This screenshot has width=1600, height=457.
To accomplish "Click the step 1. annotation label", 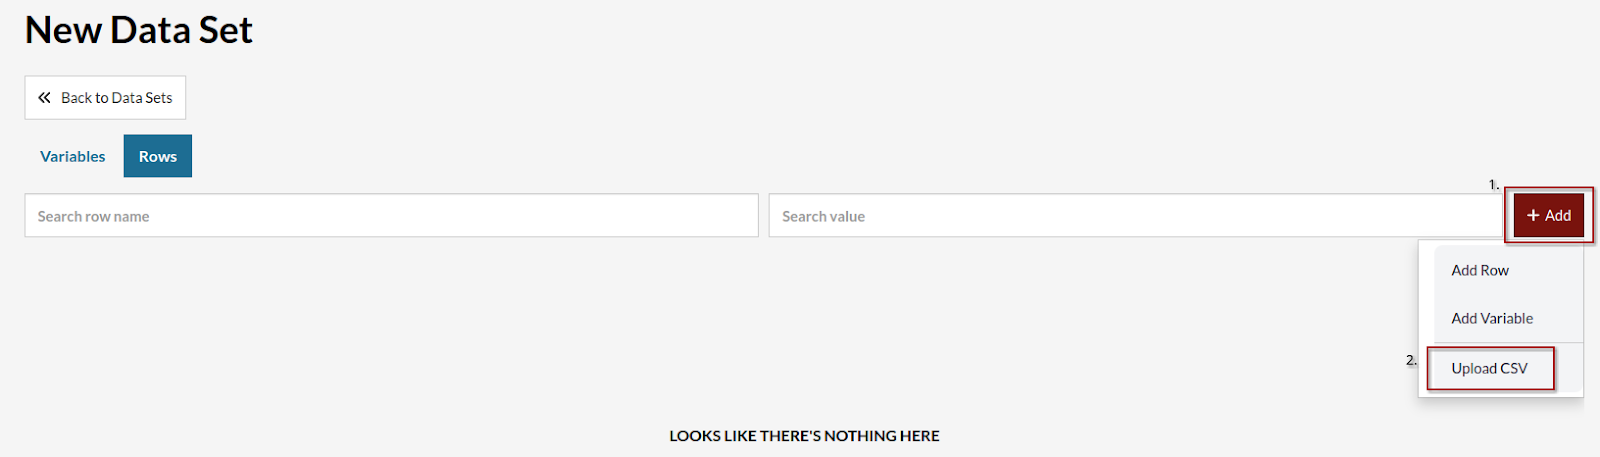I will click(x=1494, y=184).
